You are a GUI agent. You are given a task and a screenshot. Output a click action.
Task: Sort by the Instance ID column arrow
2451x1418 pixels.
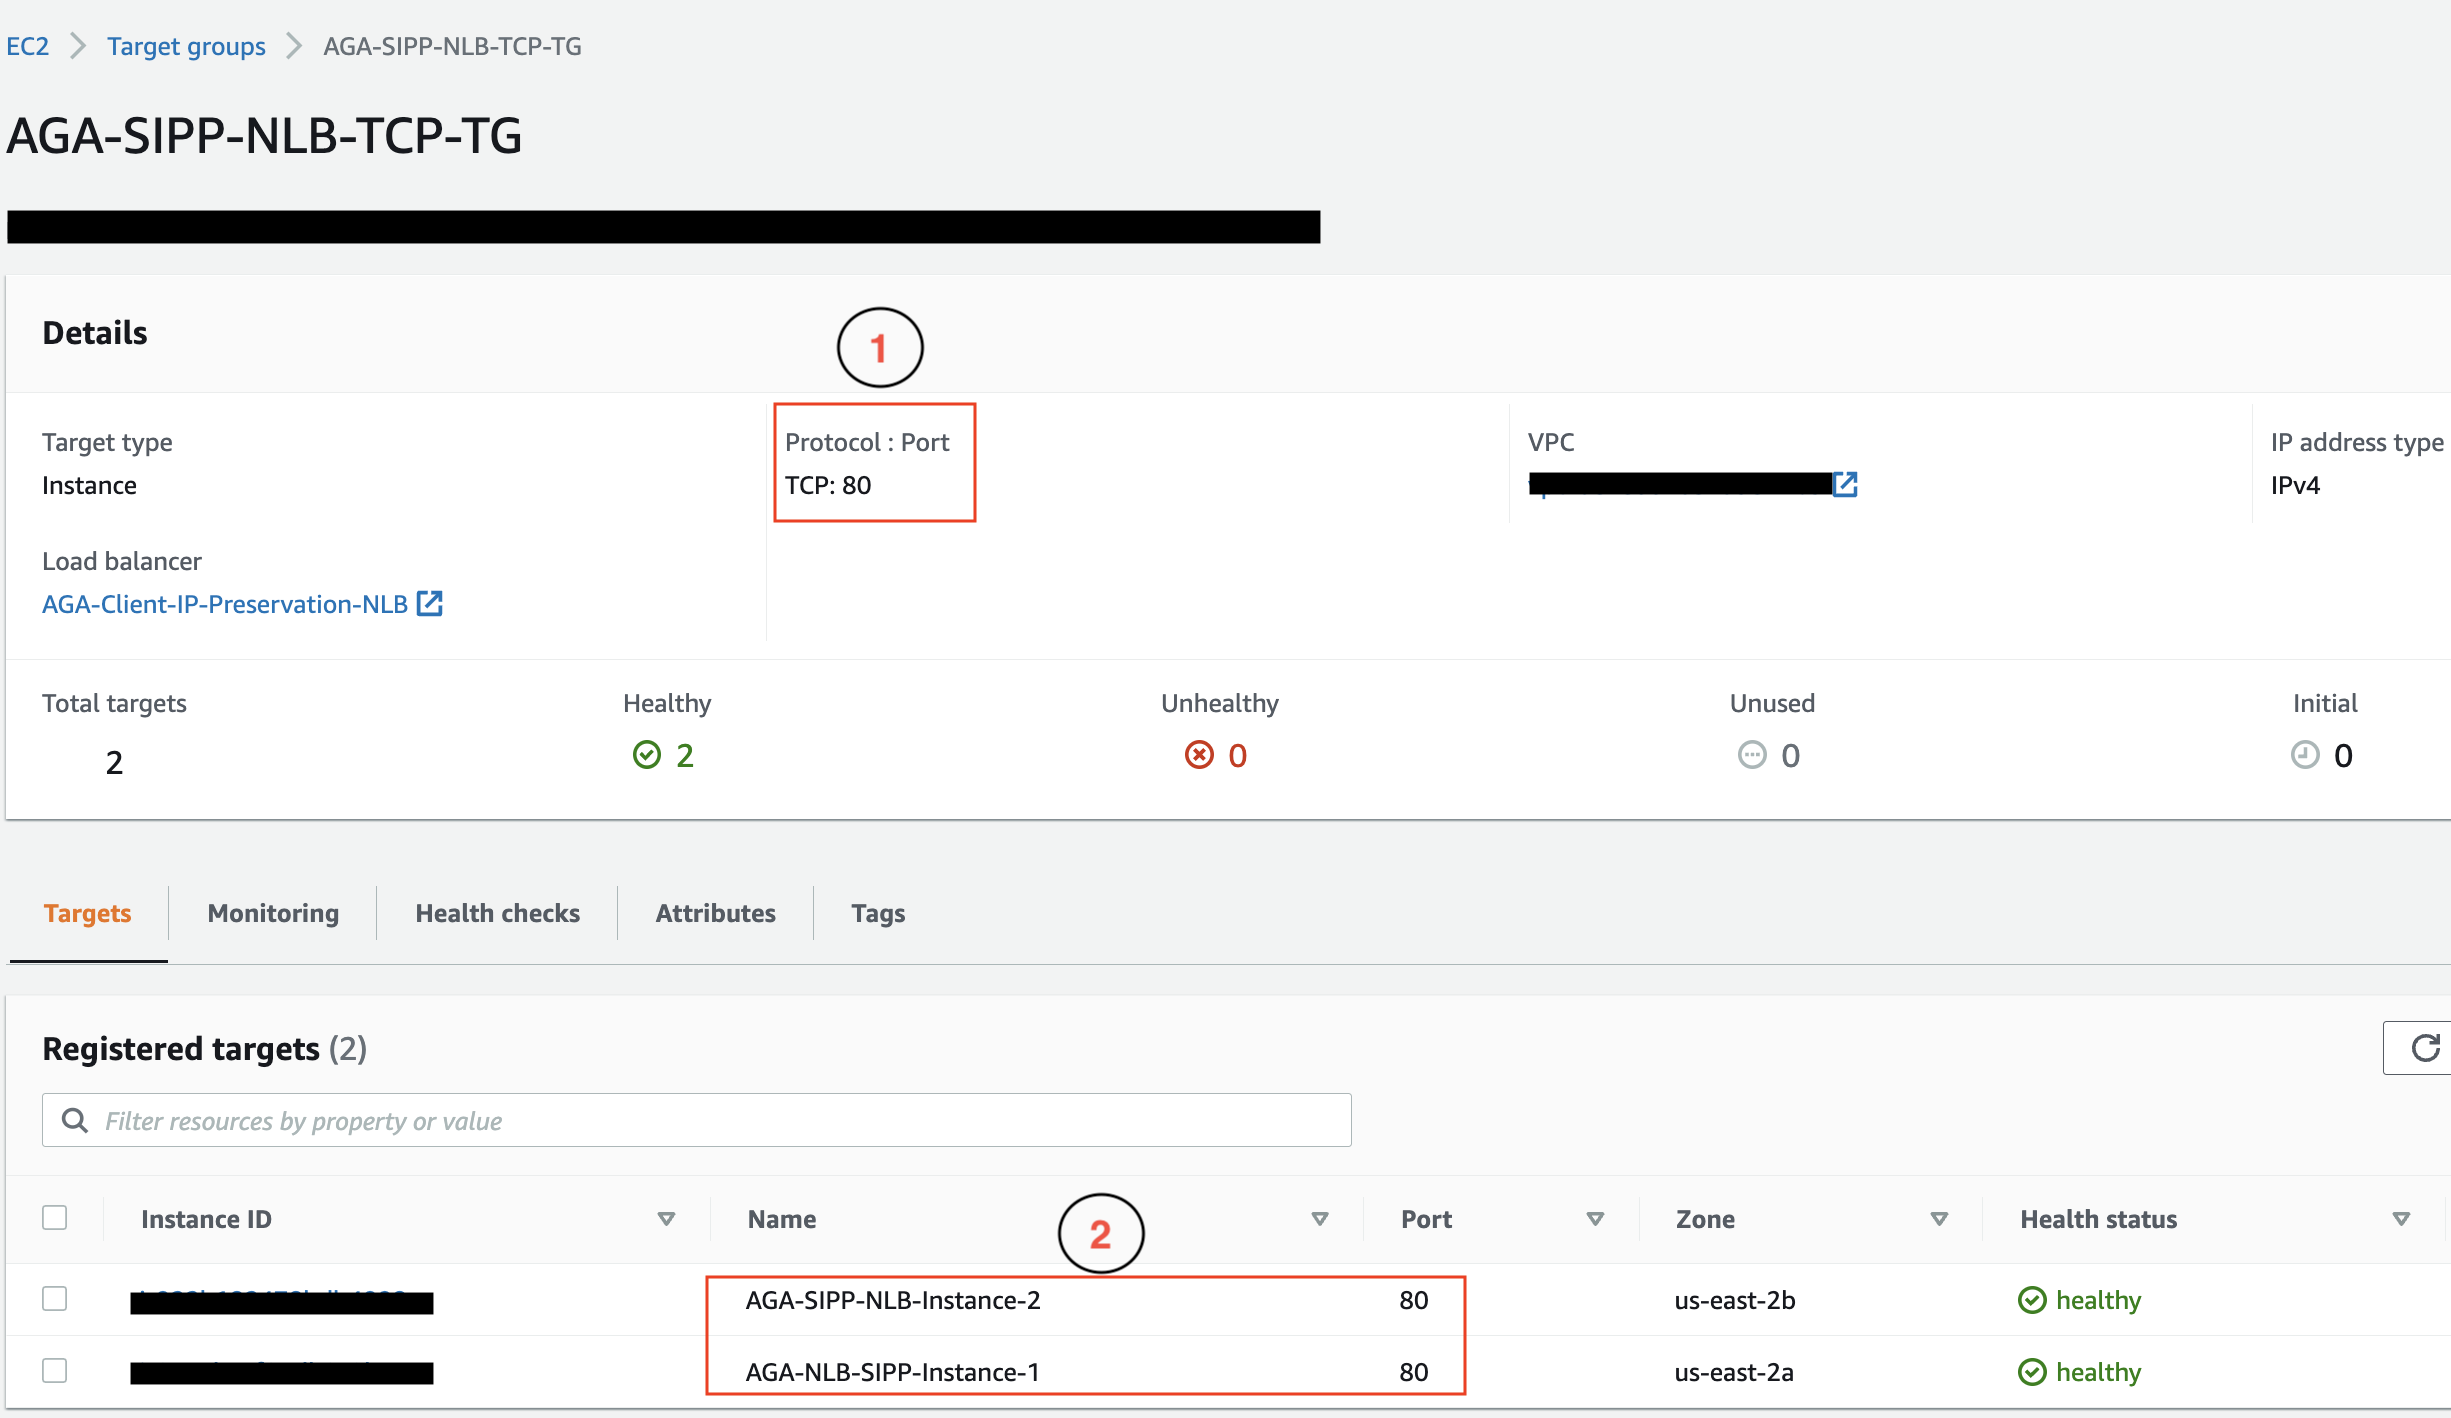pos(666,1219)
